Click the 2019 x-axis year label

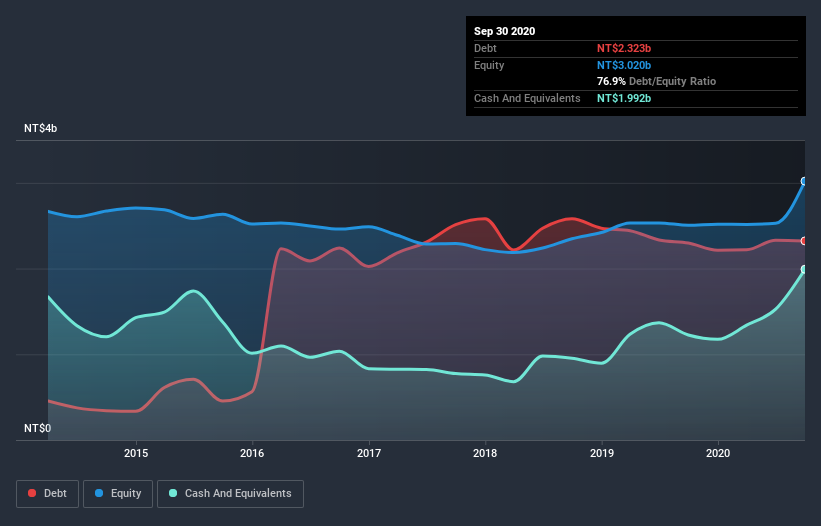tap(602, 453)
